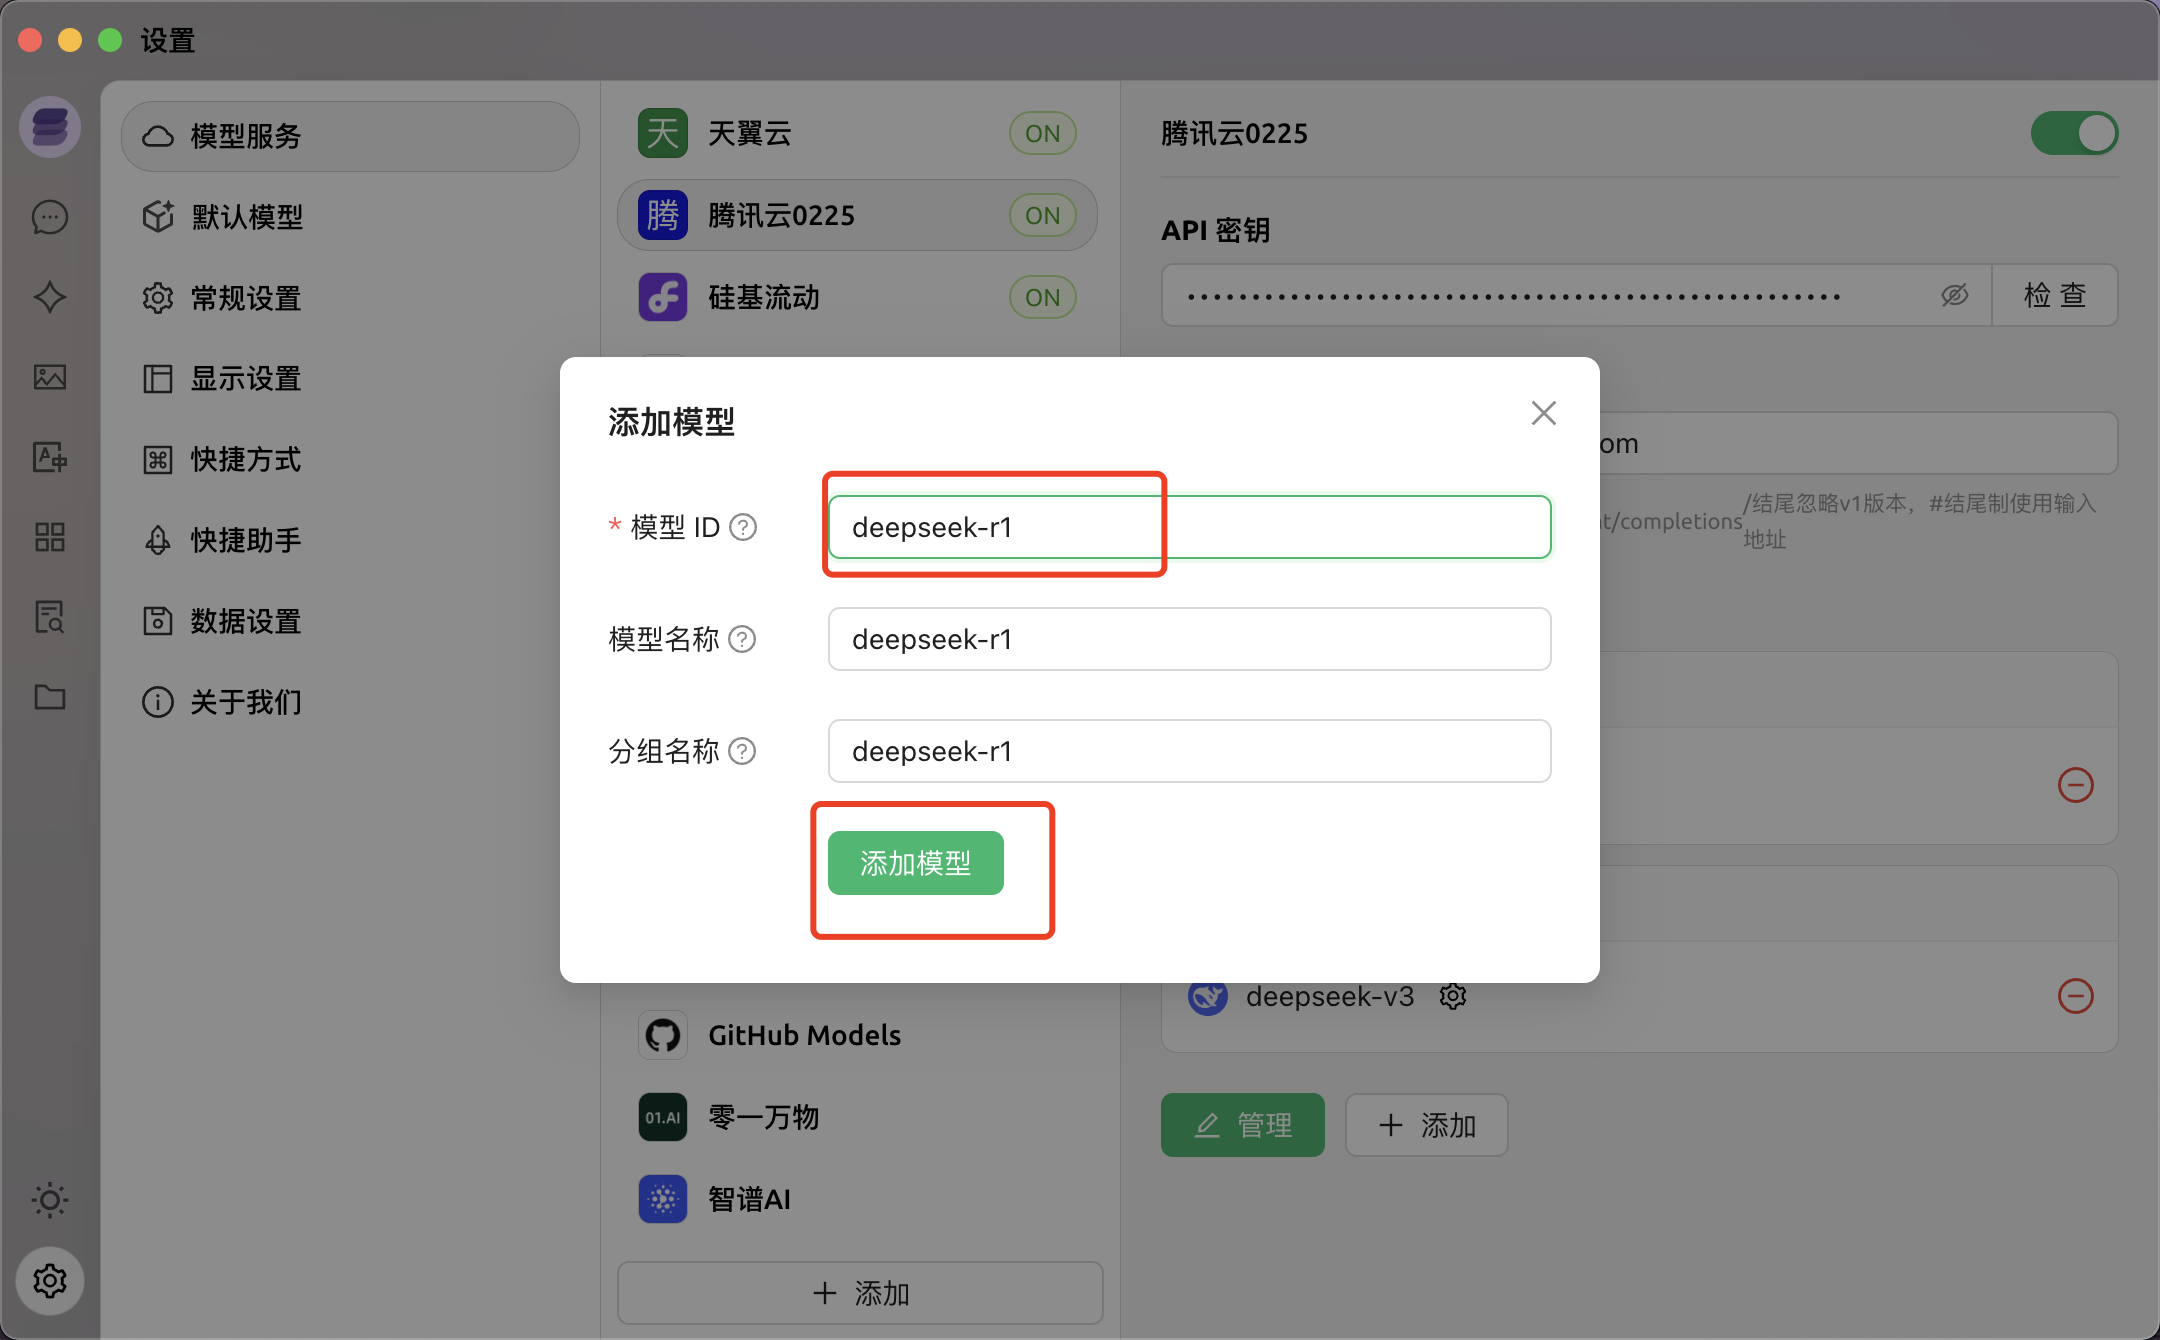Click the 模型名称 input field

pos(1189,639)
